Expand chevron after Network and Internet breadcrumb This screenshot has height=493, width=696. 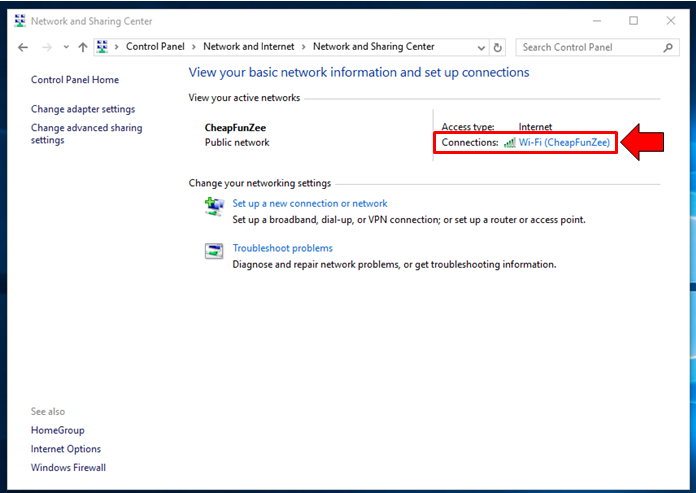304,47
